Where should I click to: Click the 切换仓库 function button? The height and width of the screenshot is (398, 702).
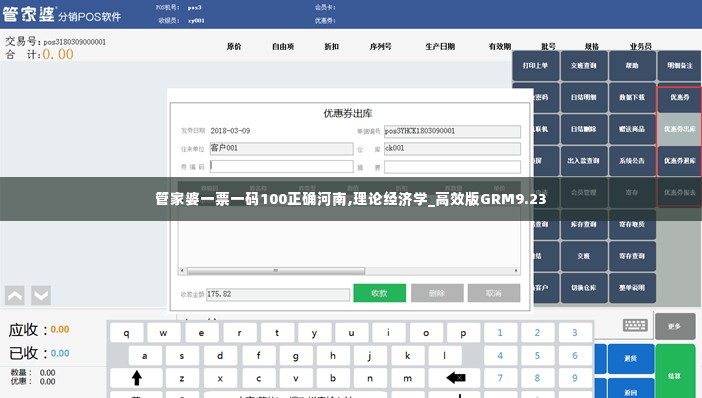click(x=584, y=288)
